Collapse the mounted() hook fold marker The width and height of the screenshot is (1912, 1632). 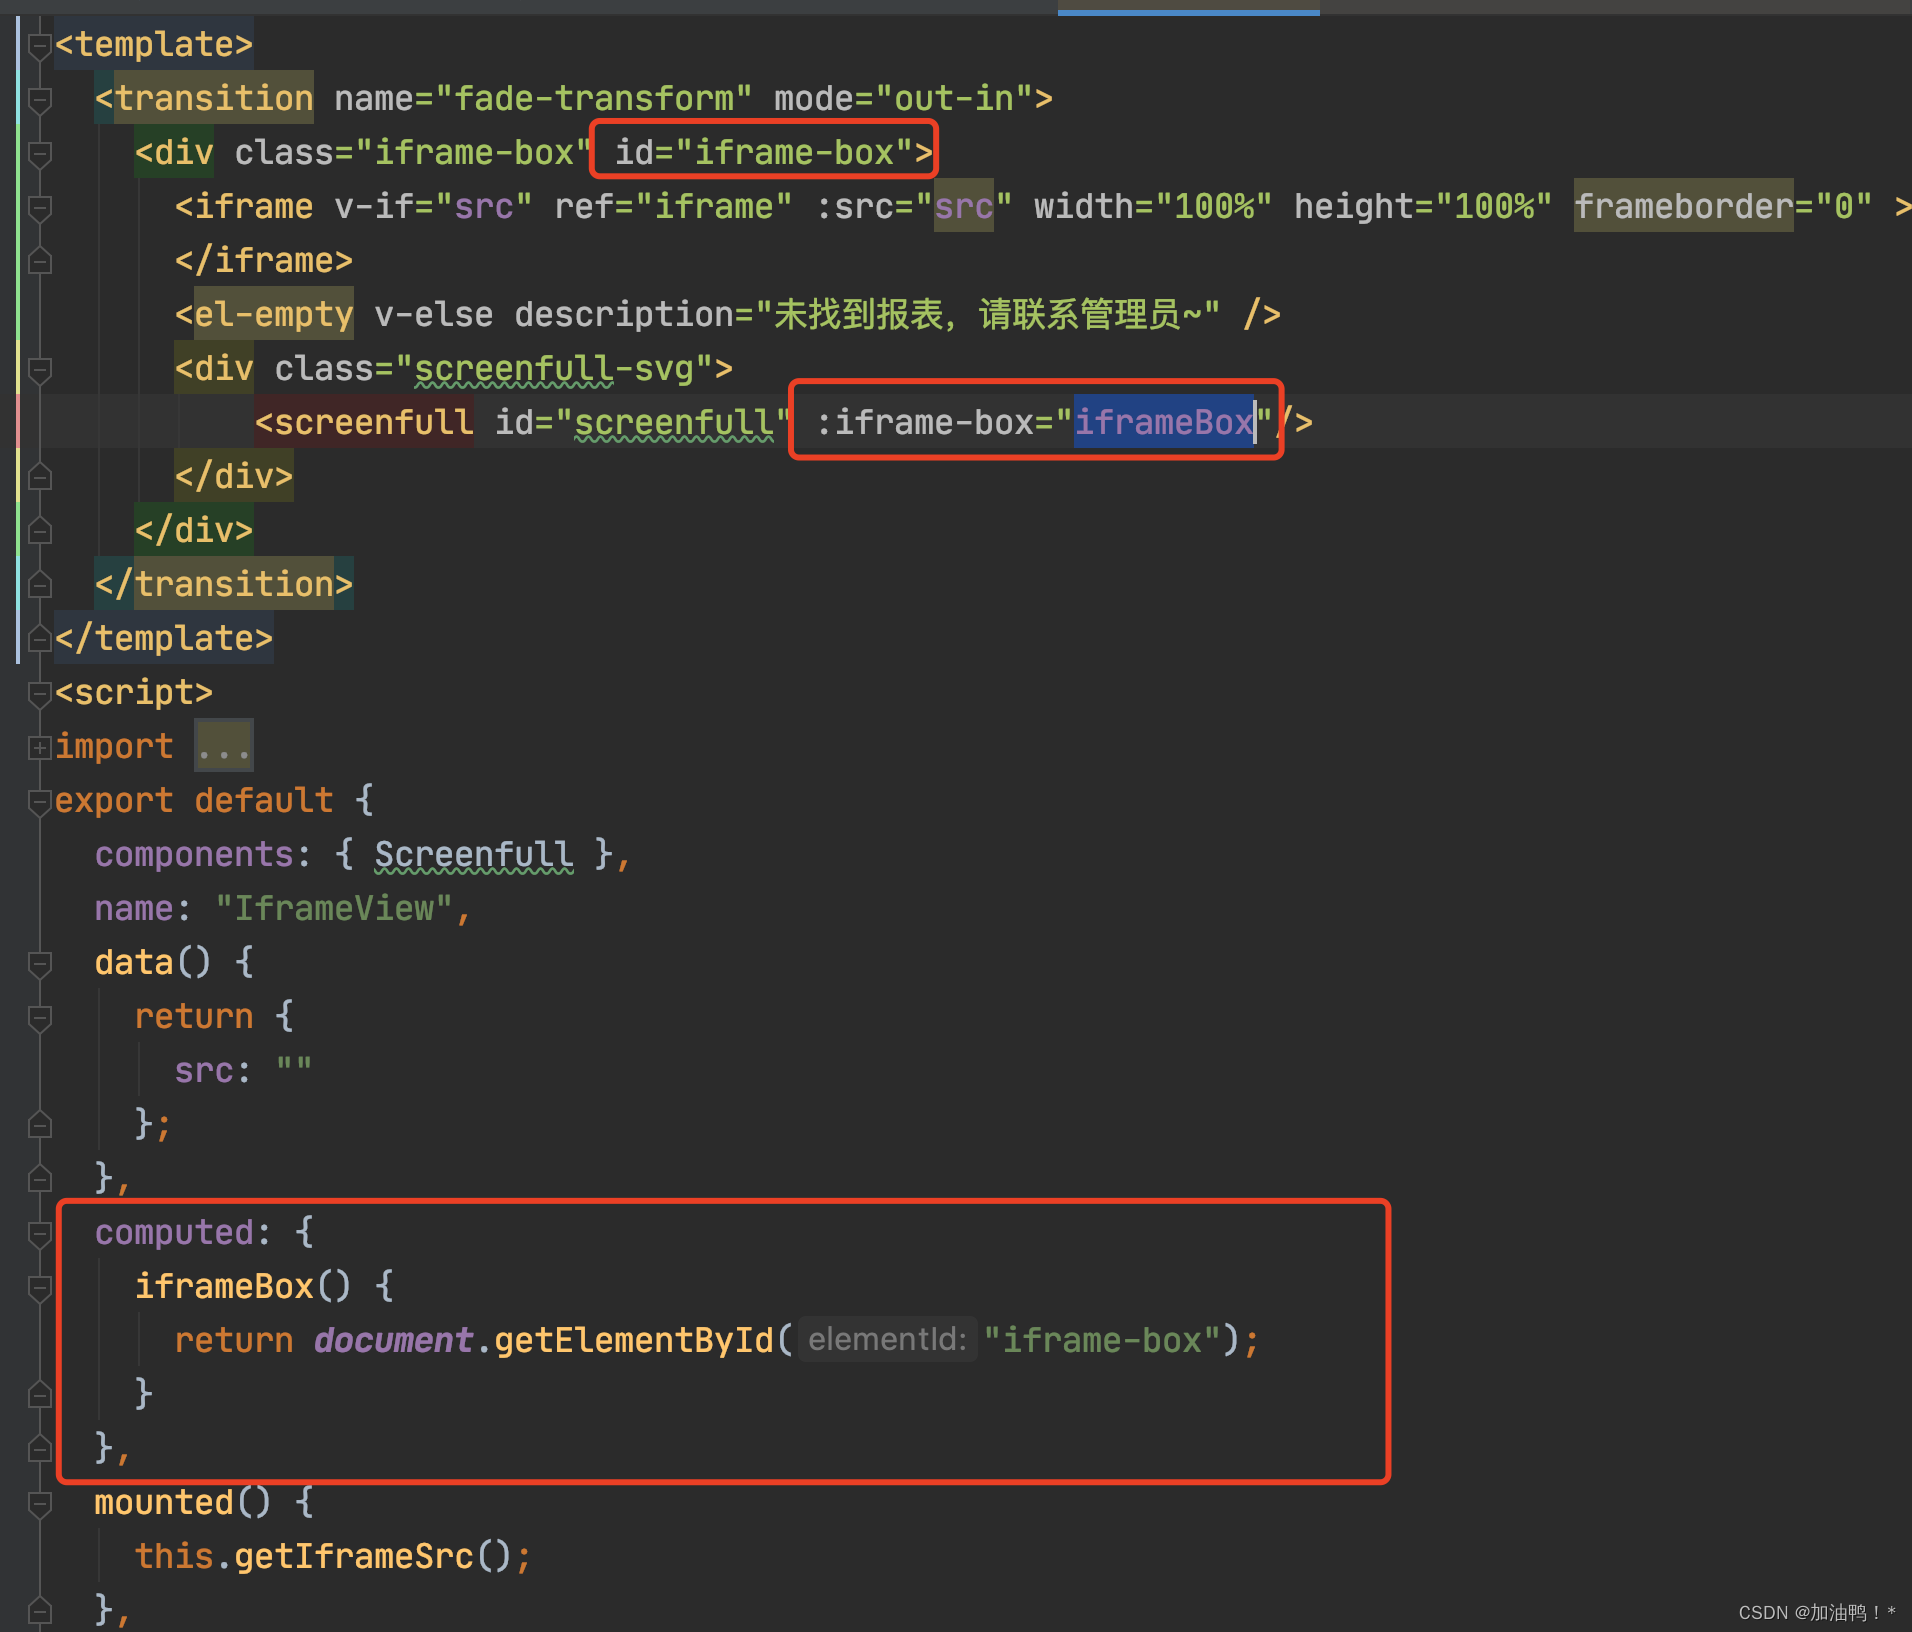coord(40,1503)
